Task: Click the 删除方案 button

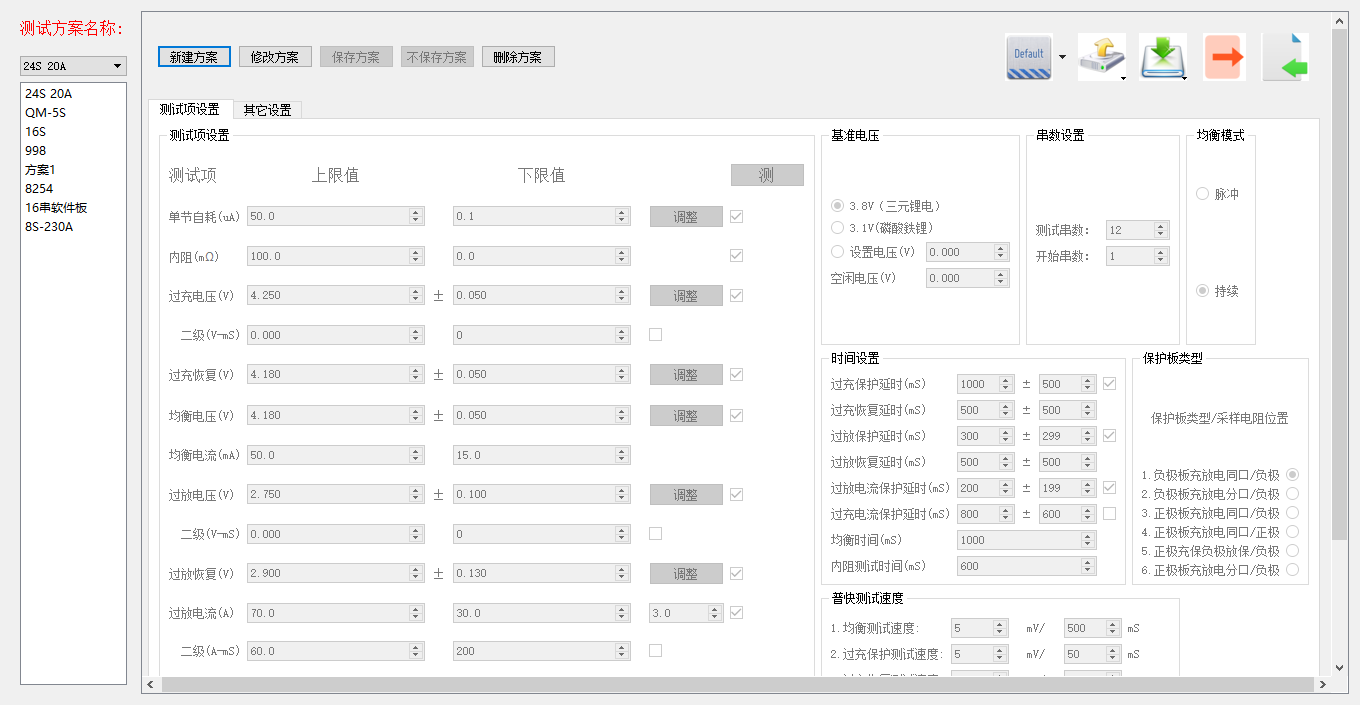Action: pos(518,57)
